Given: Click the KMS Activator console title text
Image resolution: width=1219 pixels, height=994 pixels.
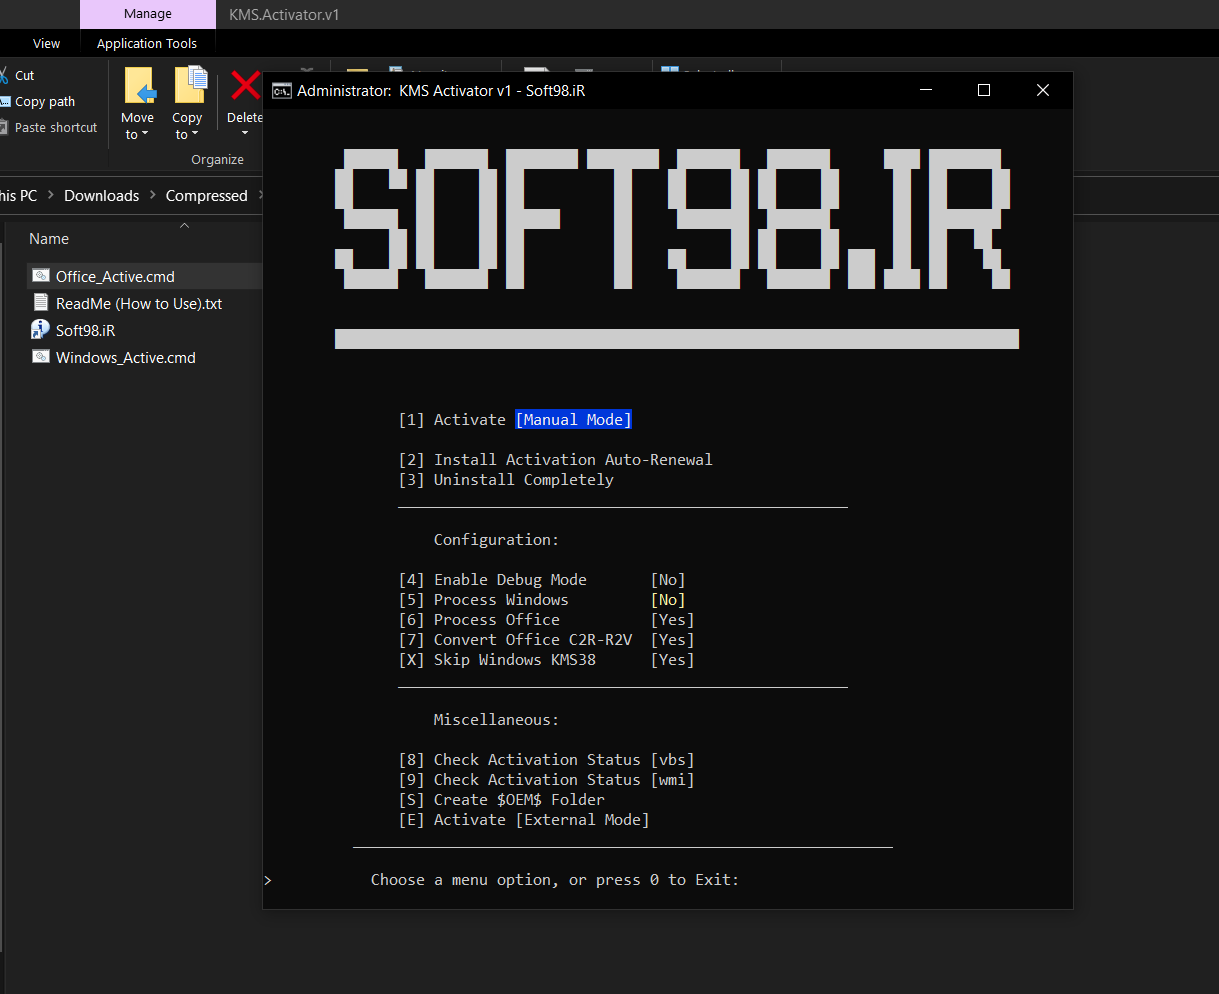Looking at the screenshot, I should click(441, 91).
